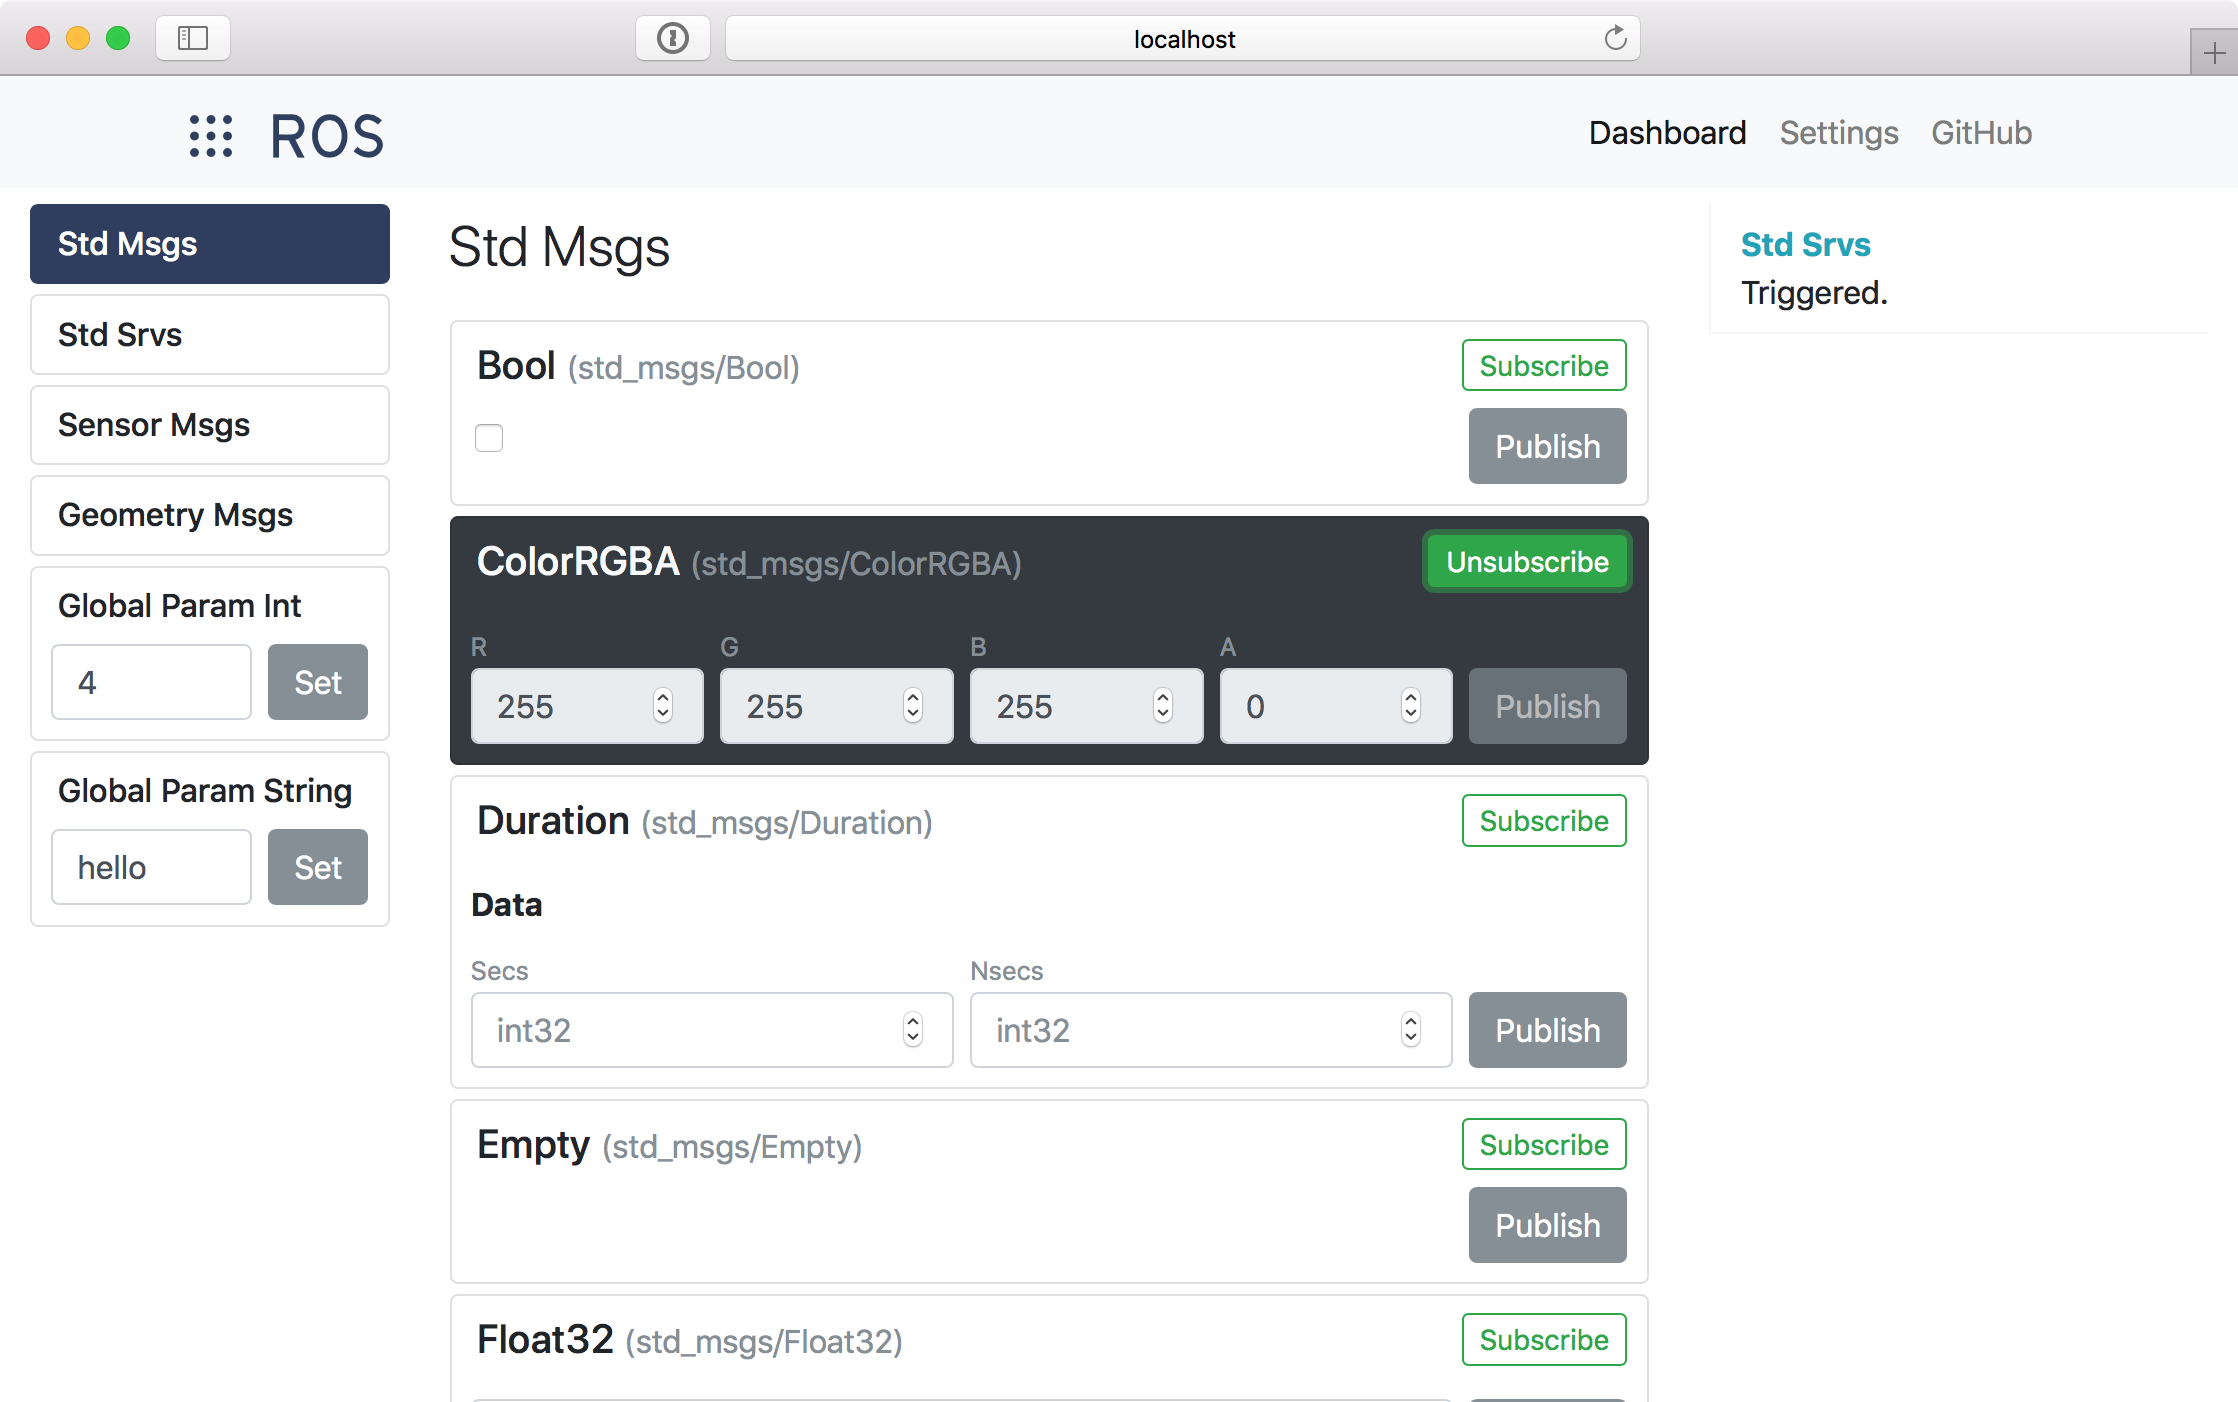Image resolution: width=2238 pixels, height=1402 pixels.
Task: Toggle the browser sidebar icon
Action: (193, 38)
